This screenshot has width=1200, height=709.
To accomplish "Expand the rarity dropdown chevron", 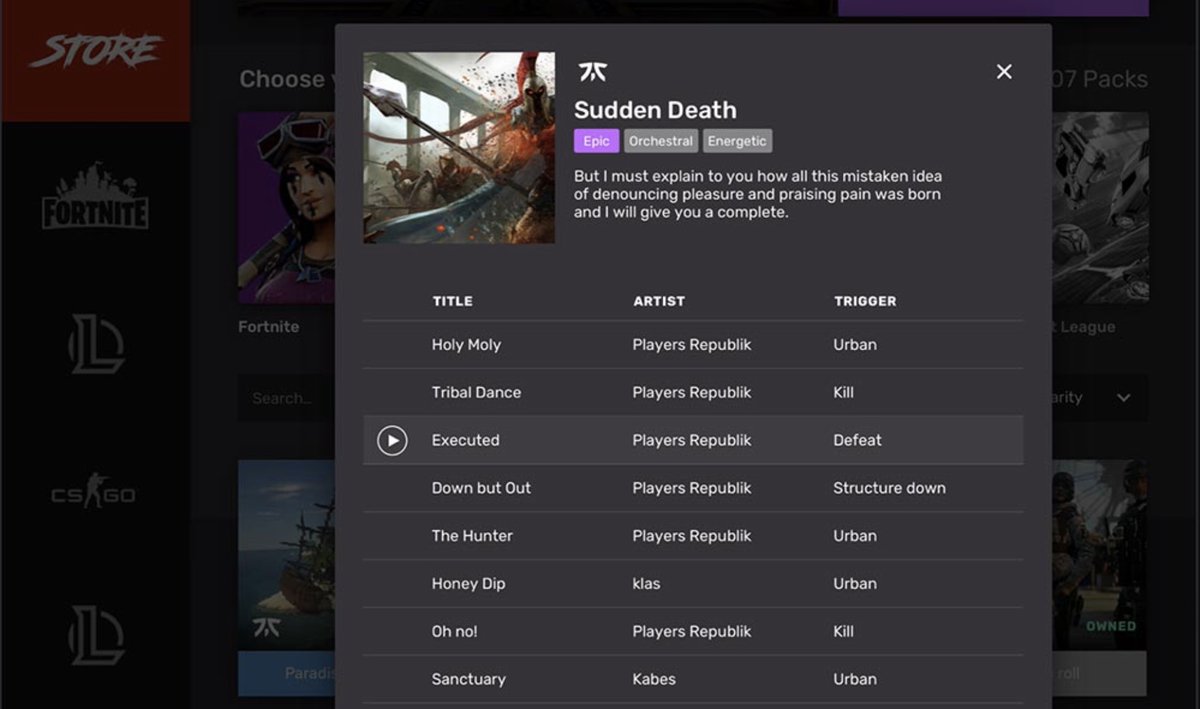I will coord(1123,398).
